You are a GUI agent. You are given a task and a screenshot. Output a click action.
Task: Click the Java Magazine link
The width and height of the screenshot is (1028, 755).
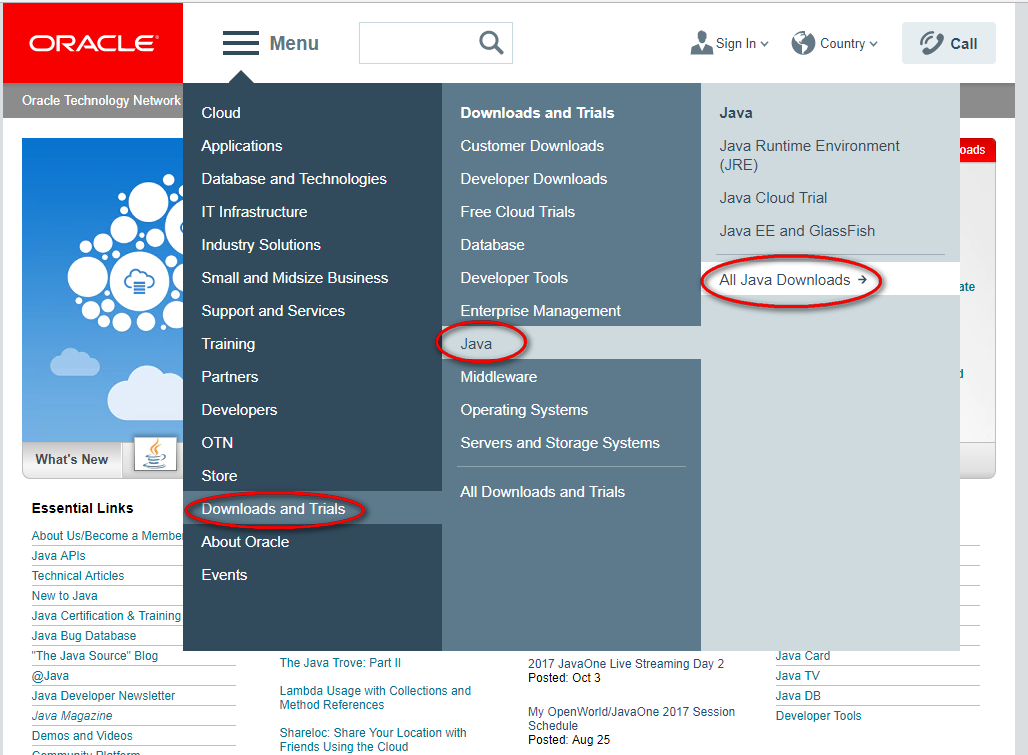tap(72, 716)
